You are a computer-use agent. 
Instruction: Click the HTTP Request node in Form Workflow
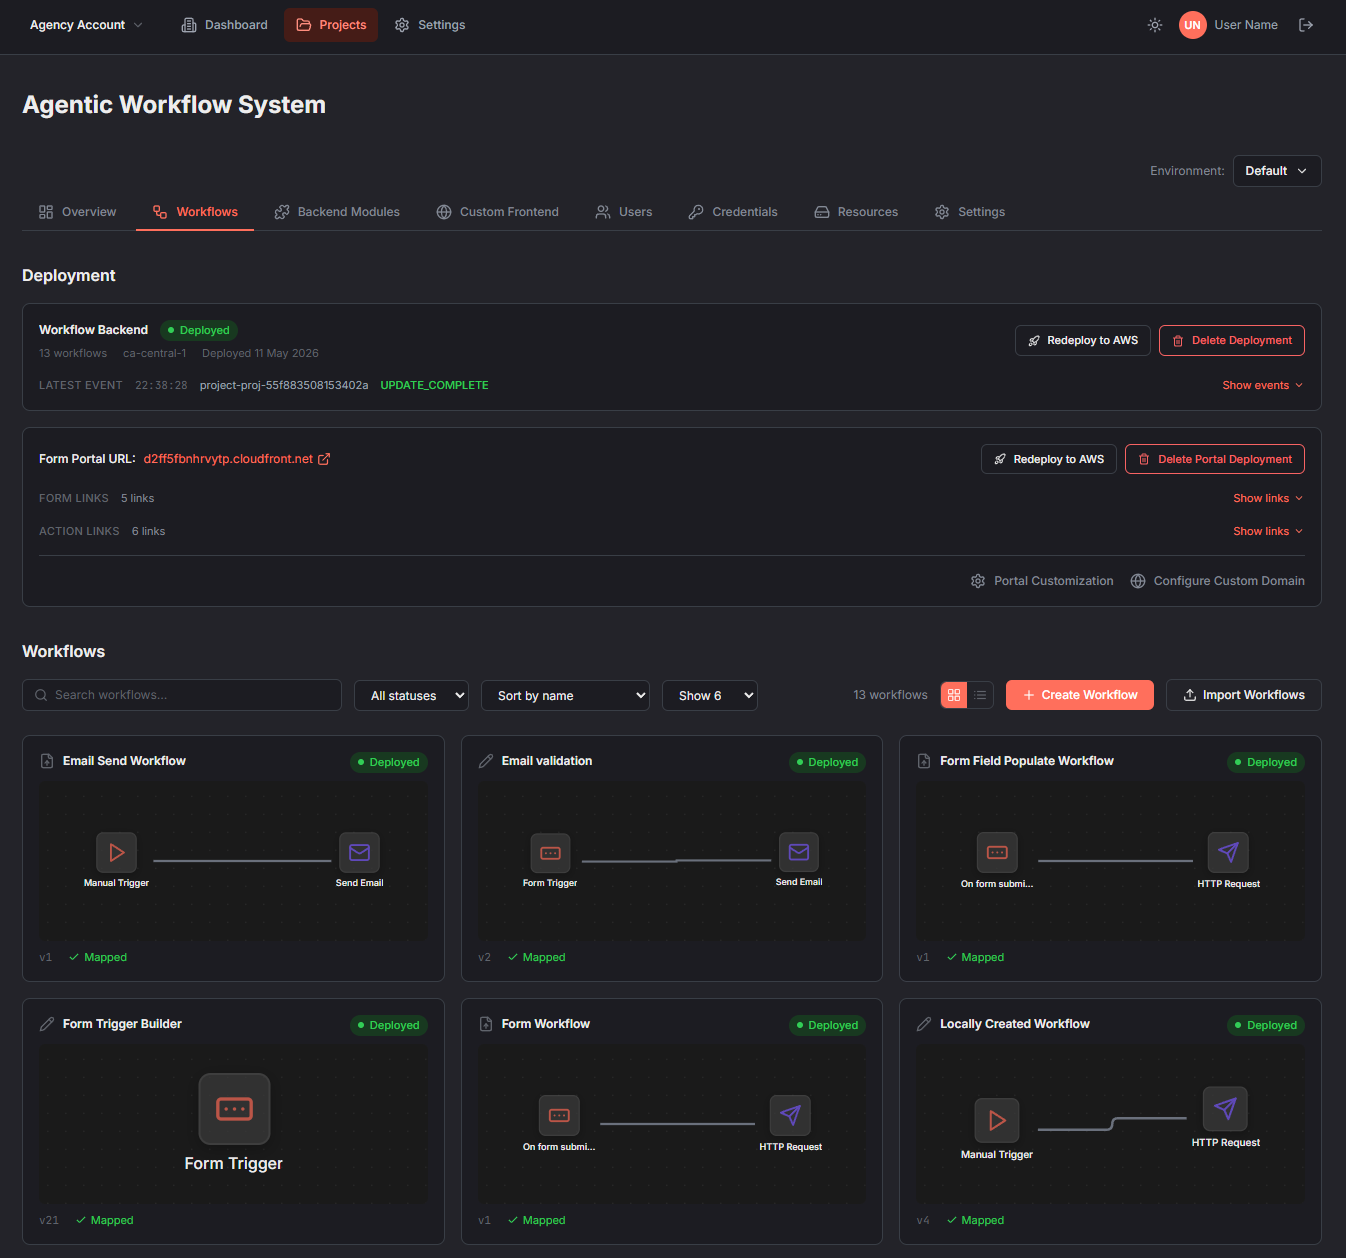790,1115
